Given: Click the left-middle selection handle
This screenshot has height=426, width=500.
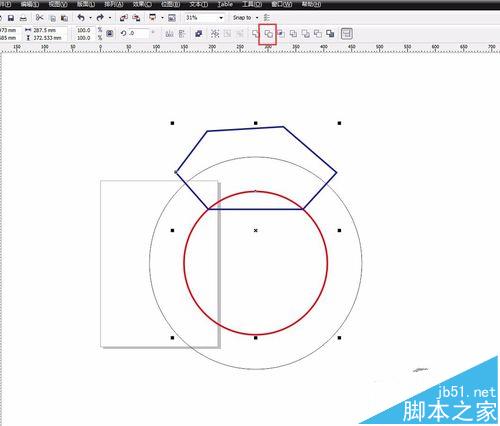Looking at the screenshot, I should 172,230.
